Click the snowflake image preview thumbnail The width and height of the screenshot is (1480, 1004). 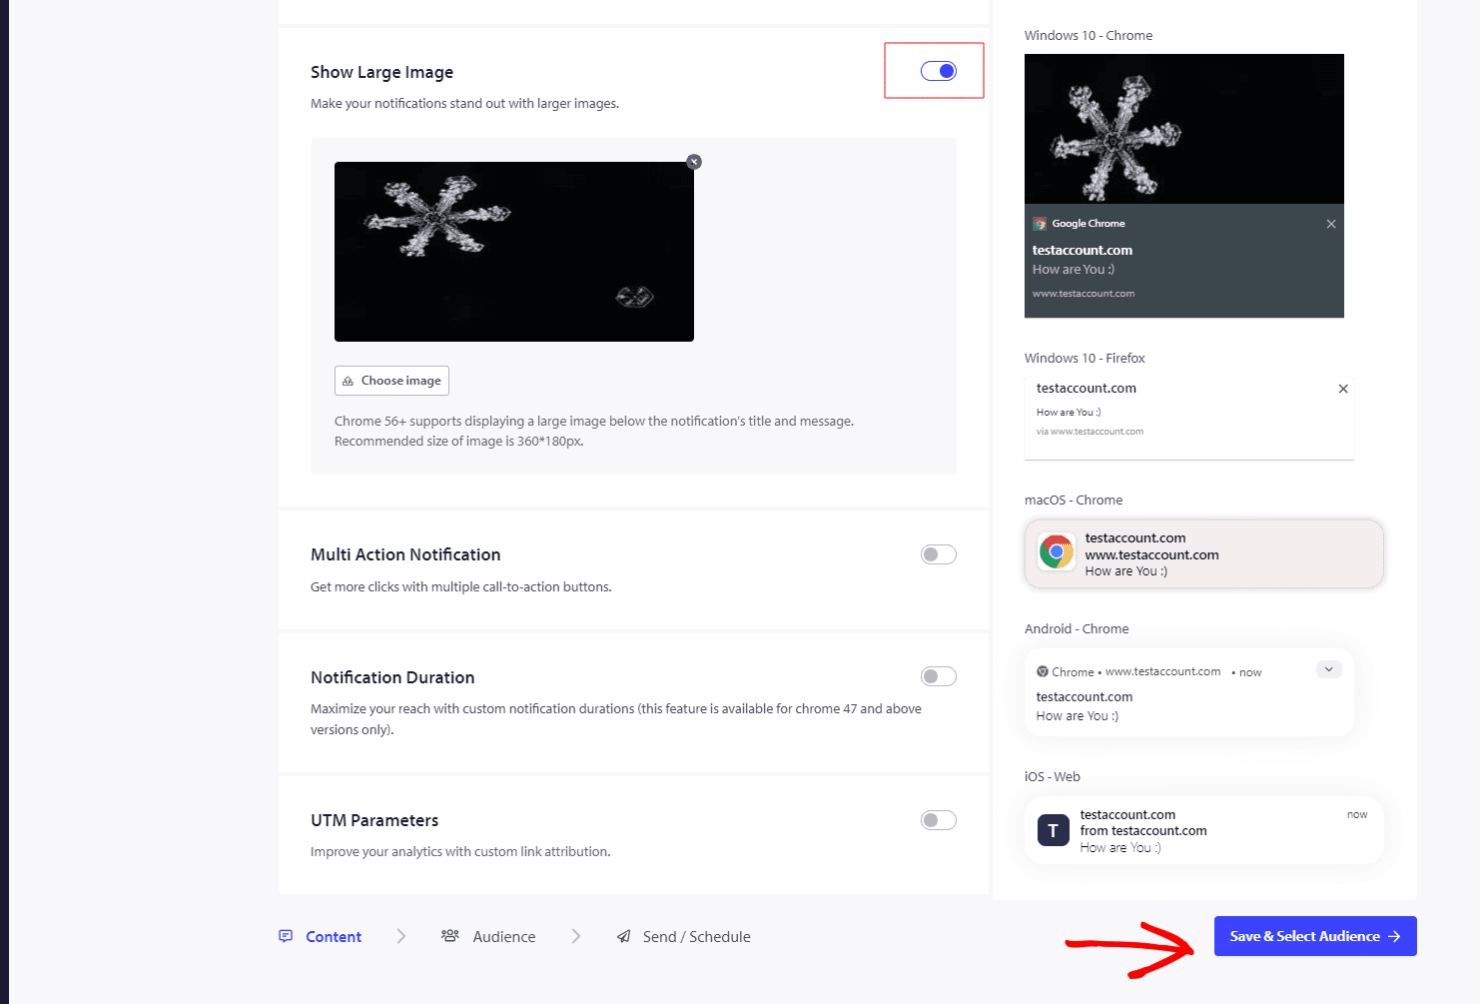(514, 251)
